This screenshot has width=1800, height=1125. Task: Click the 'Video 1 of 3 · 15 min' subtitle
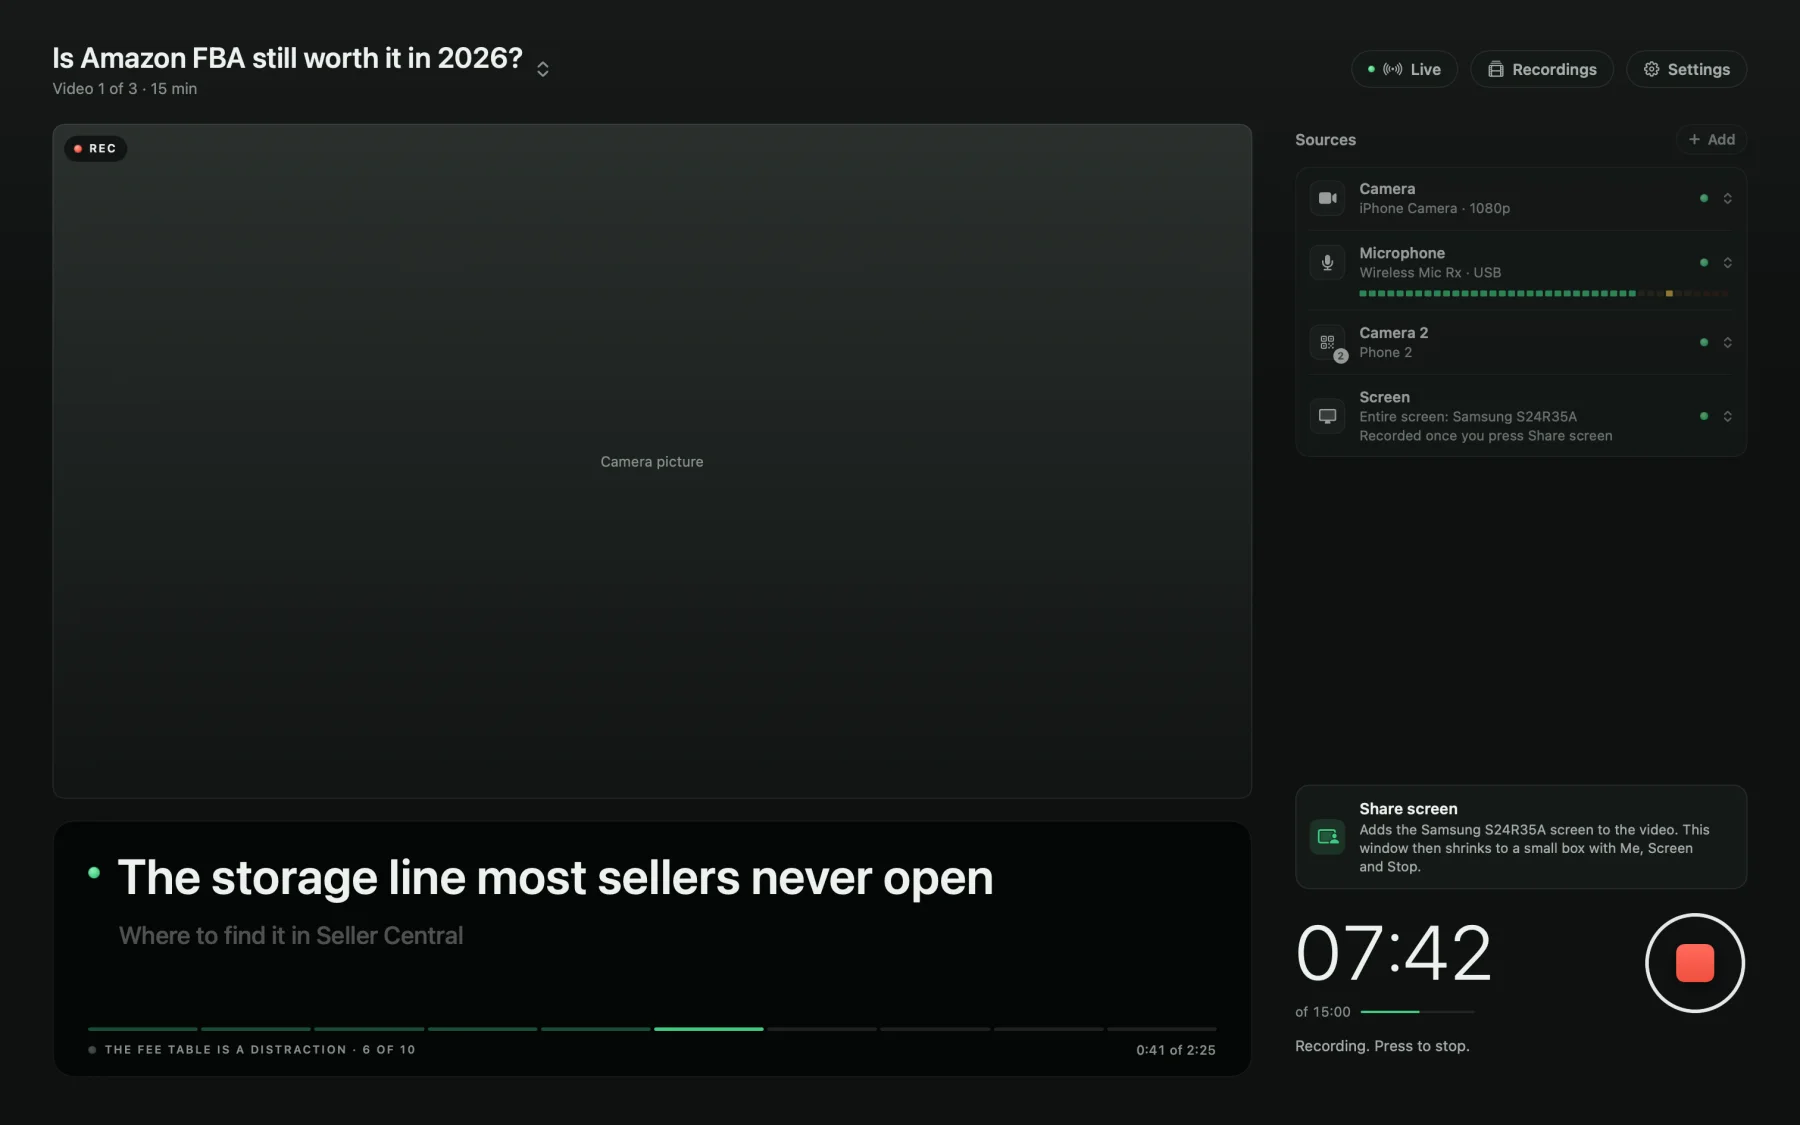point(125,89)
